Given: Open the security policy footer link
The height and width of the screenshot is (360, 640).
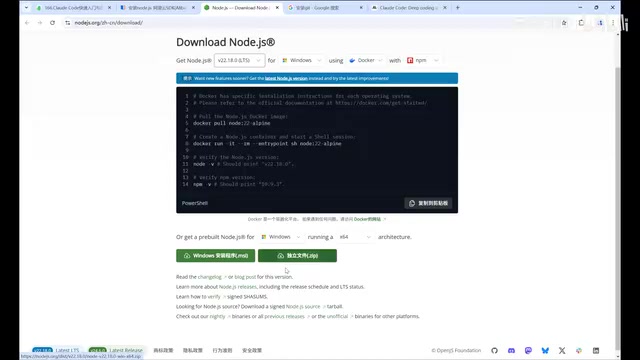Looking at the screenshot, I should (x=252, y=350).
